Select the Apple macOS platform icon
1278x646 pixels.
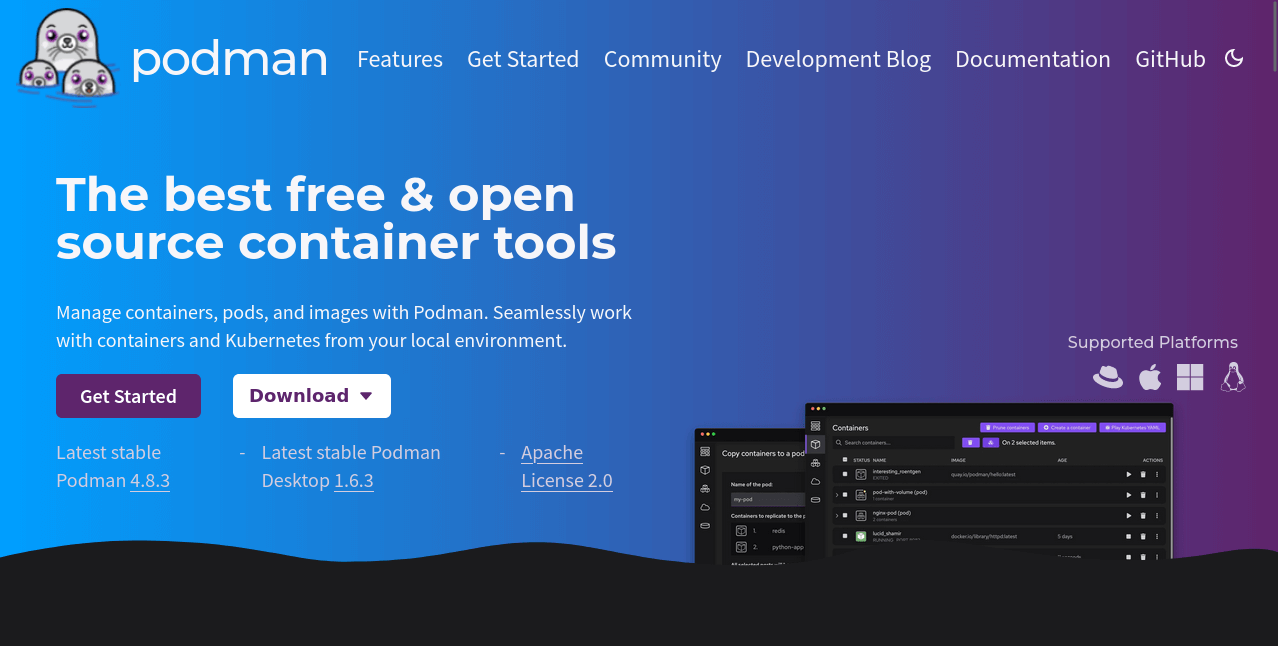1149,376
